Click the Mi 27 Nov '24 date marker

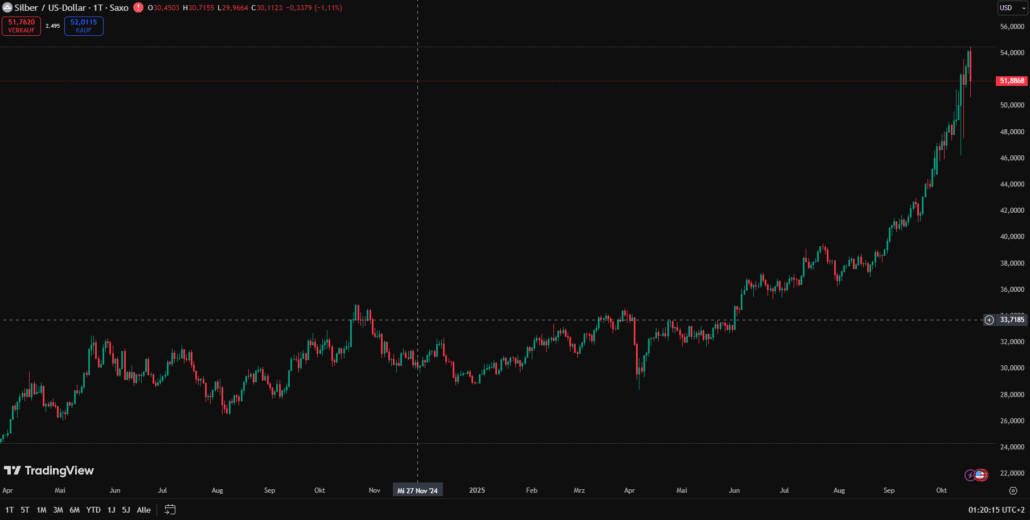(418, 491)
